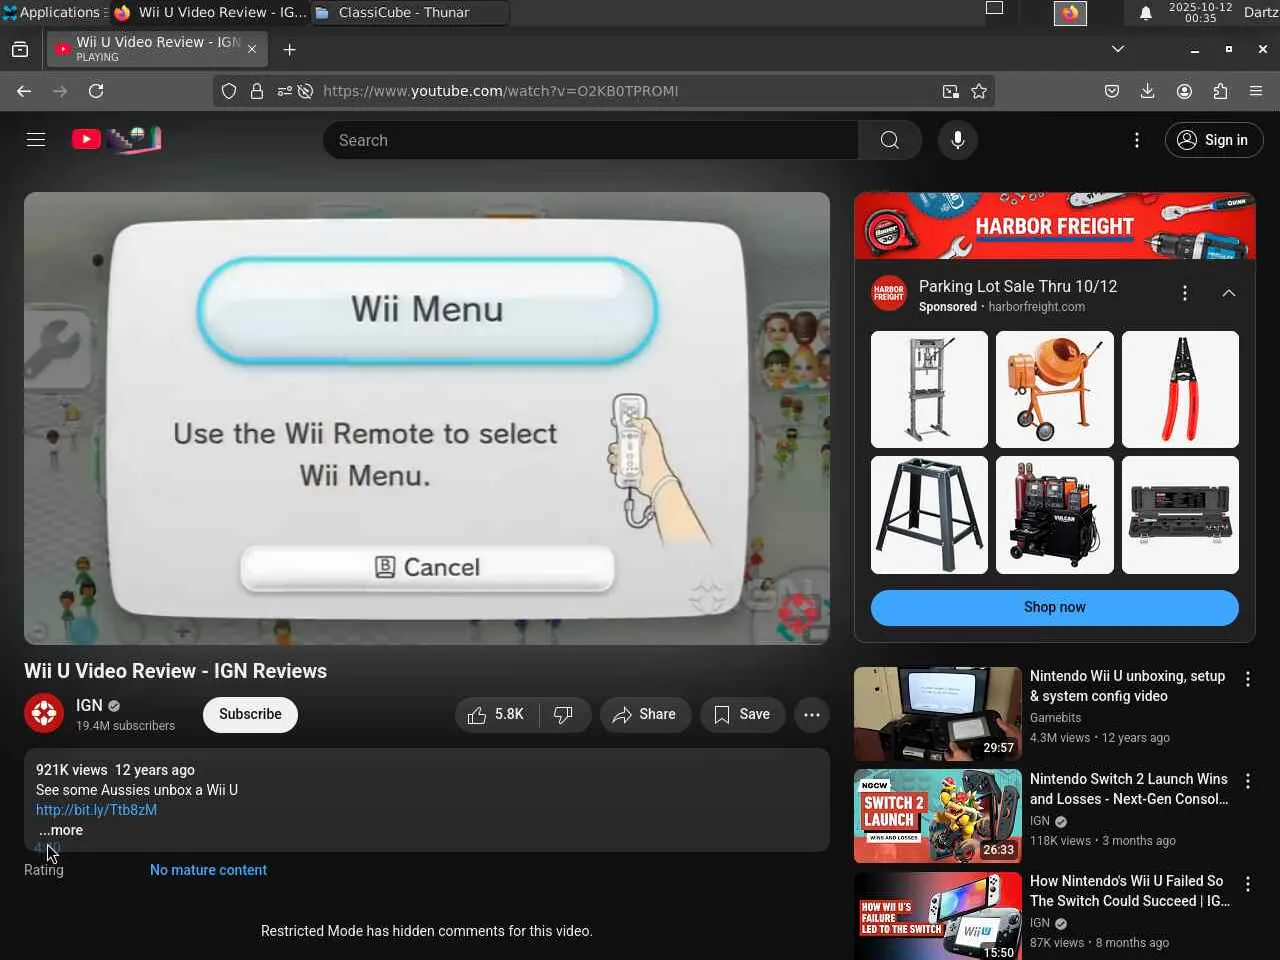Subscribe to the IGN channel
The width and height of the screenshot is (1280, 960).
(250, 714)
